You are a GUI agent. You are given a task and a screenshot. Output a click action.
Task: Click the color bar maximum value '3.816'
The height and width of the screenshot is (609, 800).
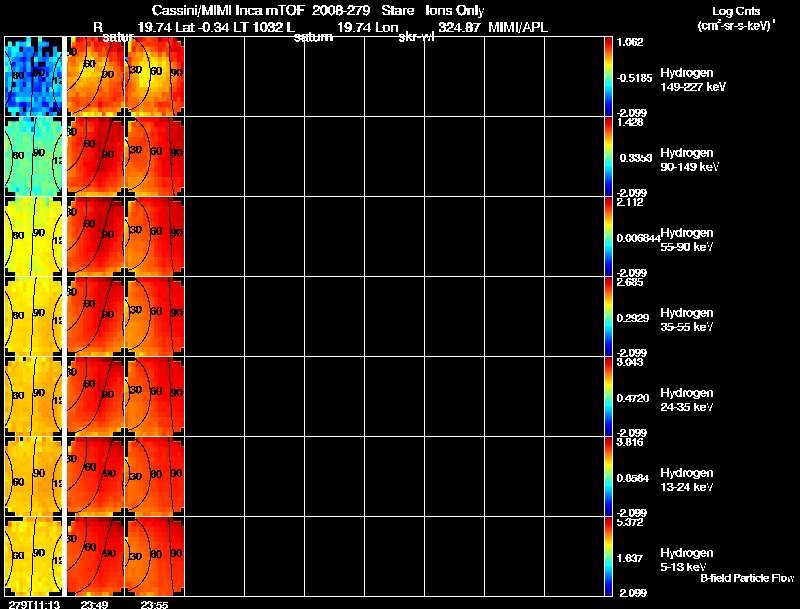pos(630,443)
